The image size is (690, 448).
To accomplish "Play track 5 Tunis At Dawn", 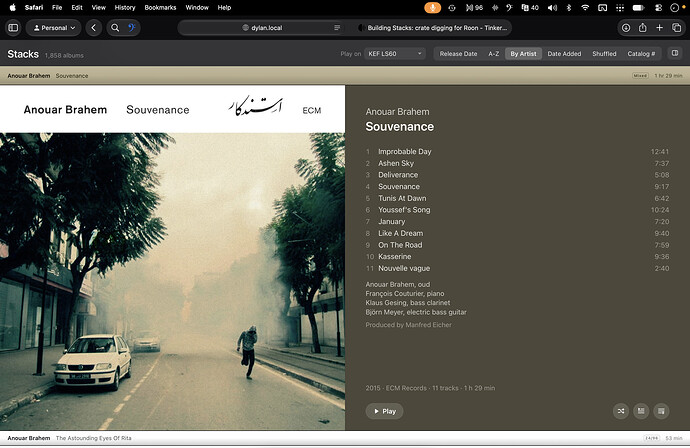I will tap(517, 198).
